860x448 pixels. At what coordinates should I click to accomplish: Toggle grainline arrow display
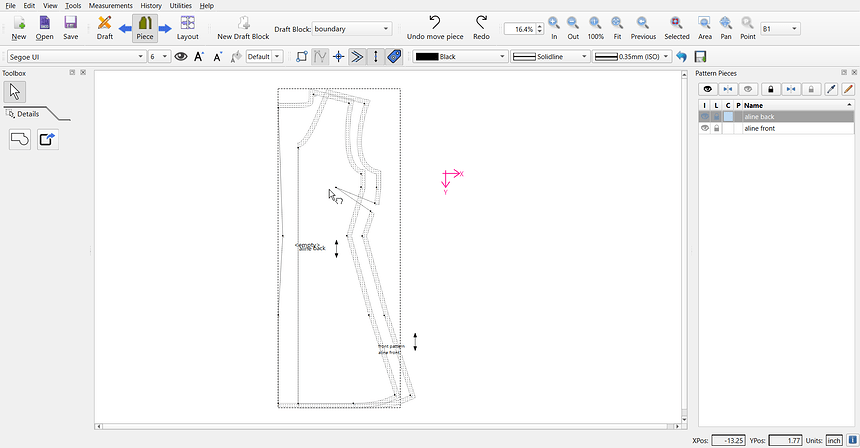click(376, 56)
